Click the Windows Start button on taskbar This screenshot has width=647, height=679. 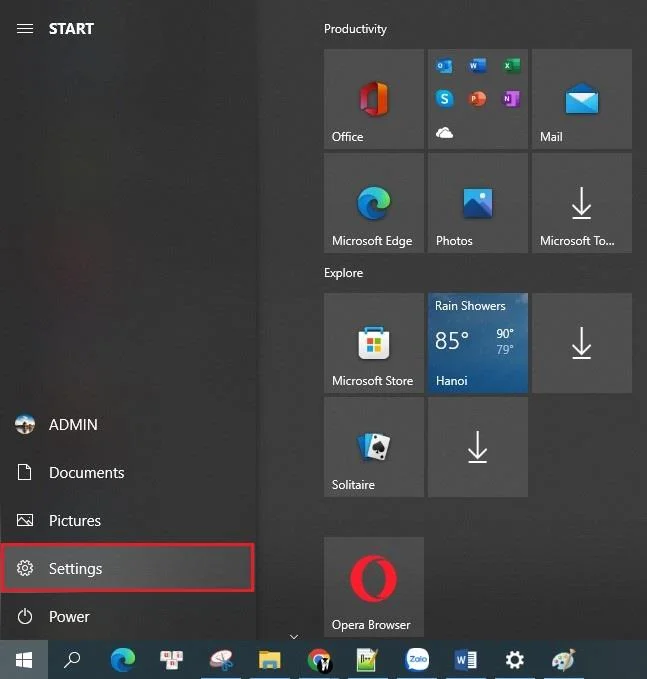click(24, 660)
